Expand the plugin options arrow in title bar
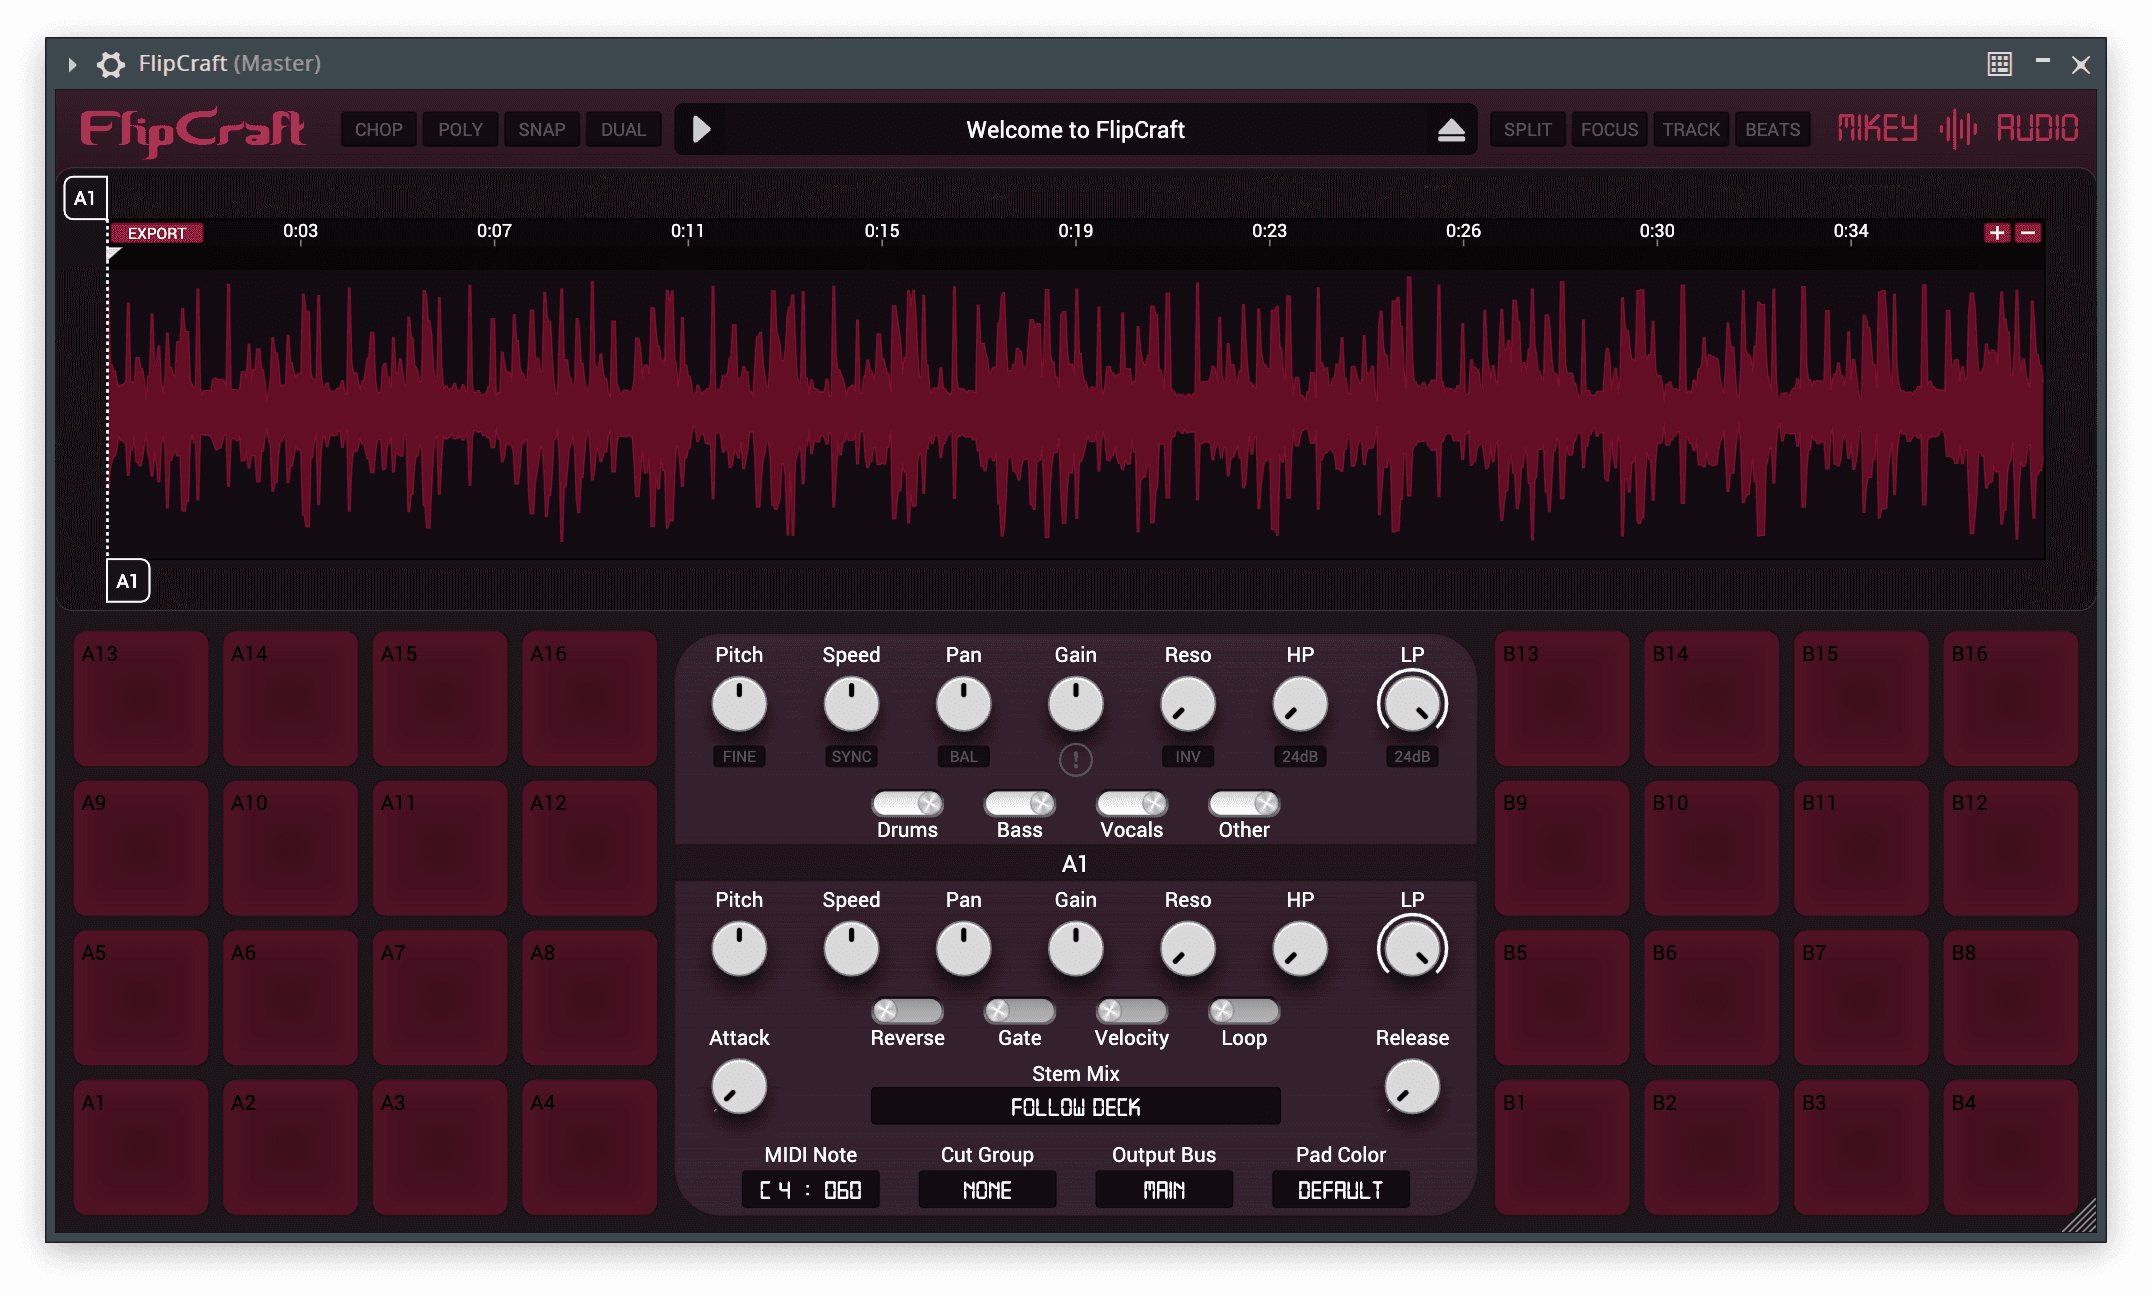 72,65
